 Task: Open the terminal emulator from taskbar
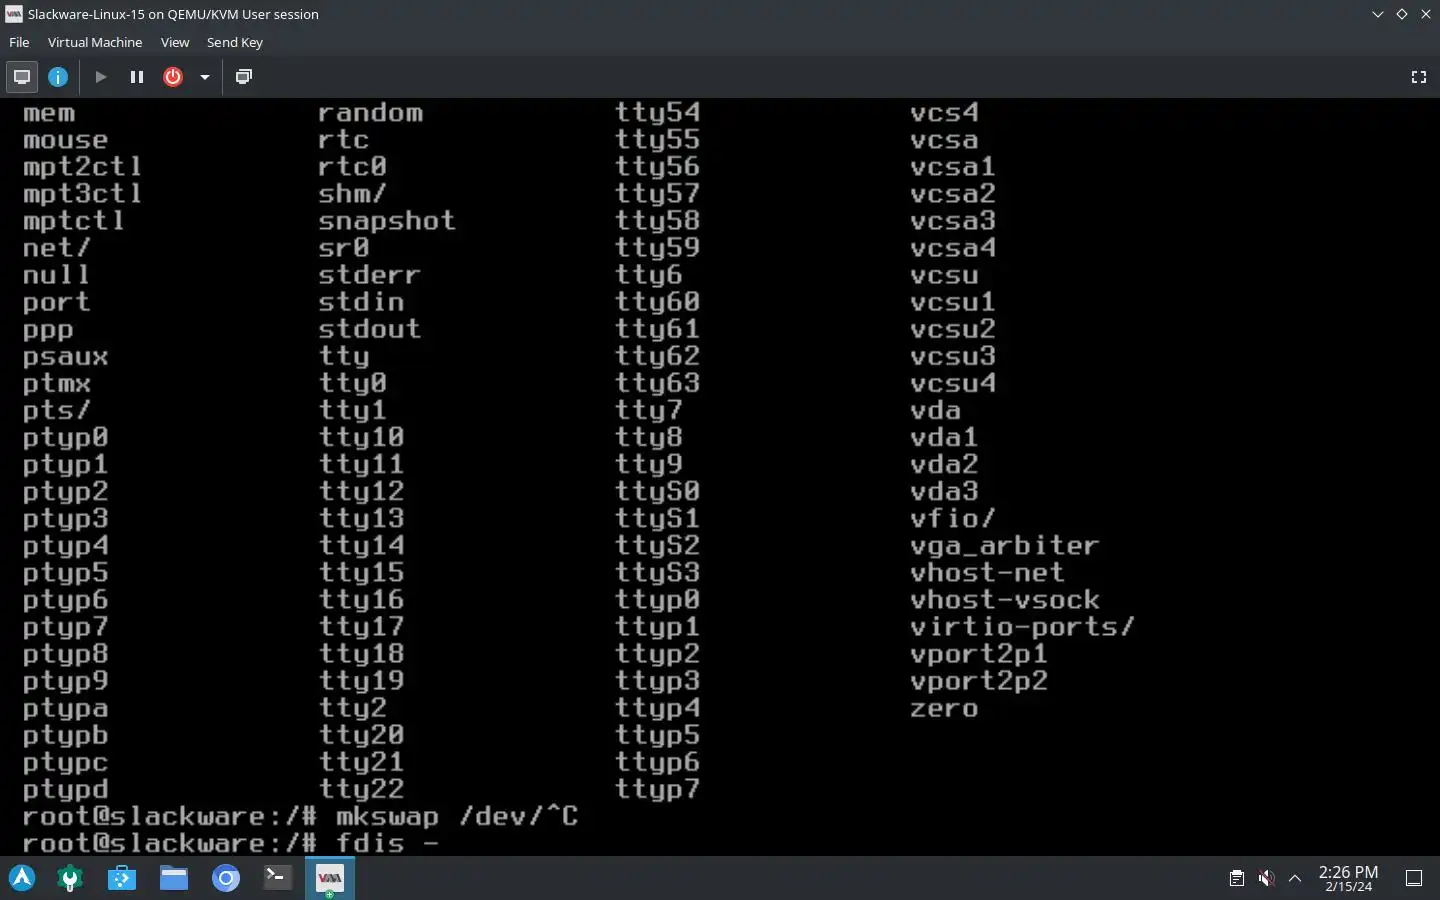(x=278, y=878)
